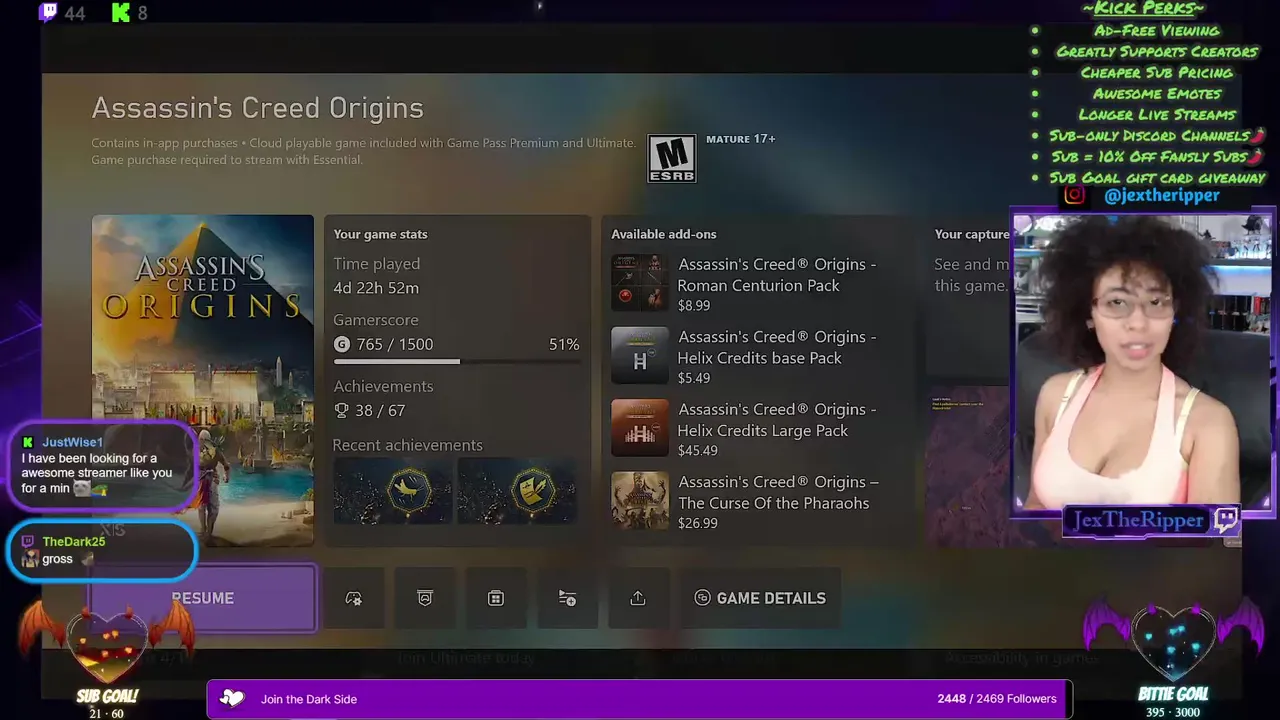Click the 'Your game stats' heading
This screenshot has height=720, width=1280.
[x=380, y=234]
